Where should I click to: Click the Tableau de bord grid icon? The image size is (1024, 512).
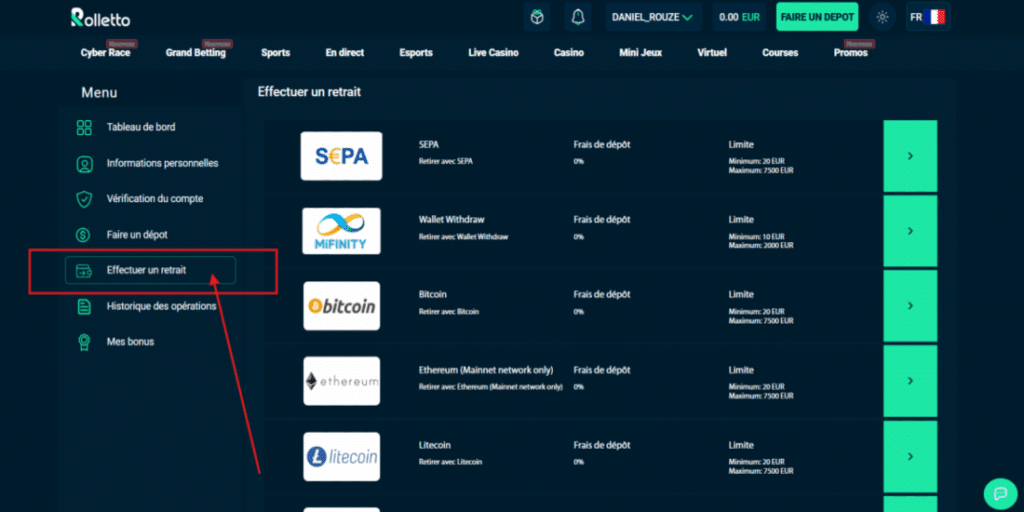[84, 128]
